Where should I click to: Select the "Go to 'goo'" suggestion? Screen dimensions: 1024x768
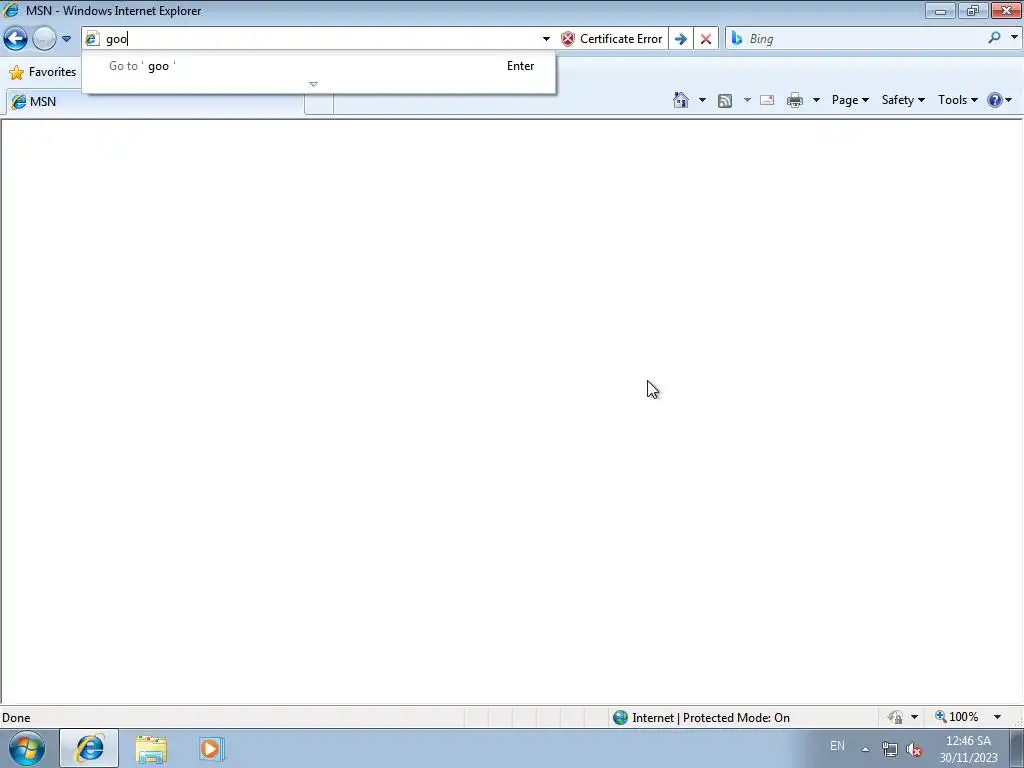(x=319, y=66)
